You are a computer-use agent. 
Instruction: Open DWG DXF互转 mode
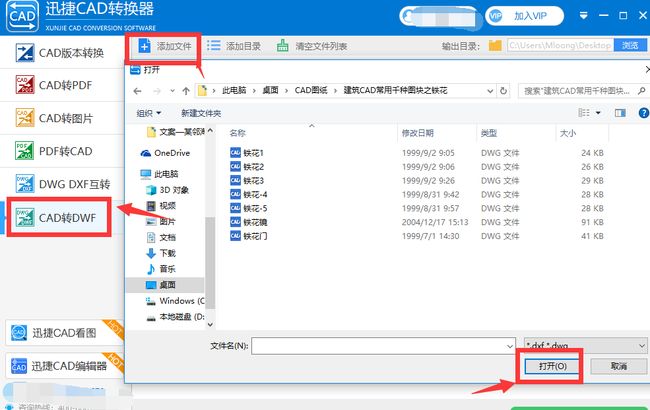[x=62, y=184]
